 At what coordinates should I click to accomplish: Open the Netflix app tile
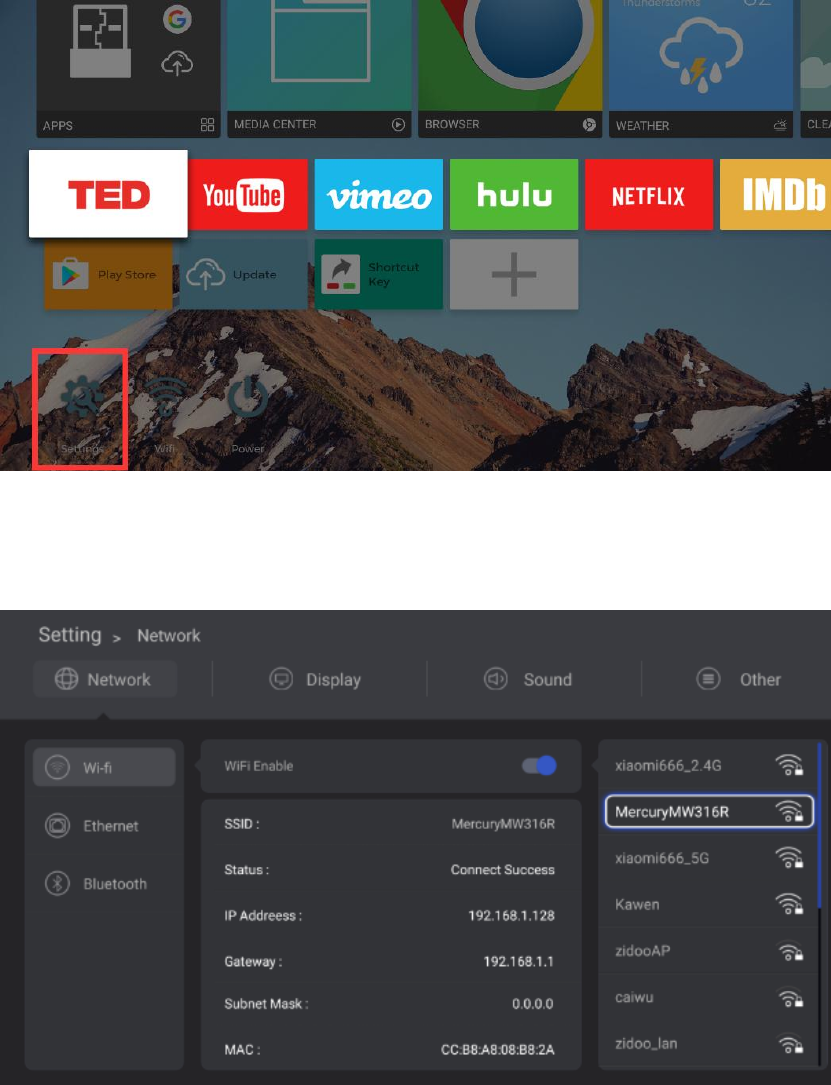(x=648, y=194)
